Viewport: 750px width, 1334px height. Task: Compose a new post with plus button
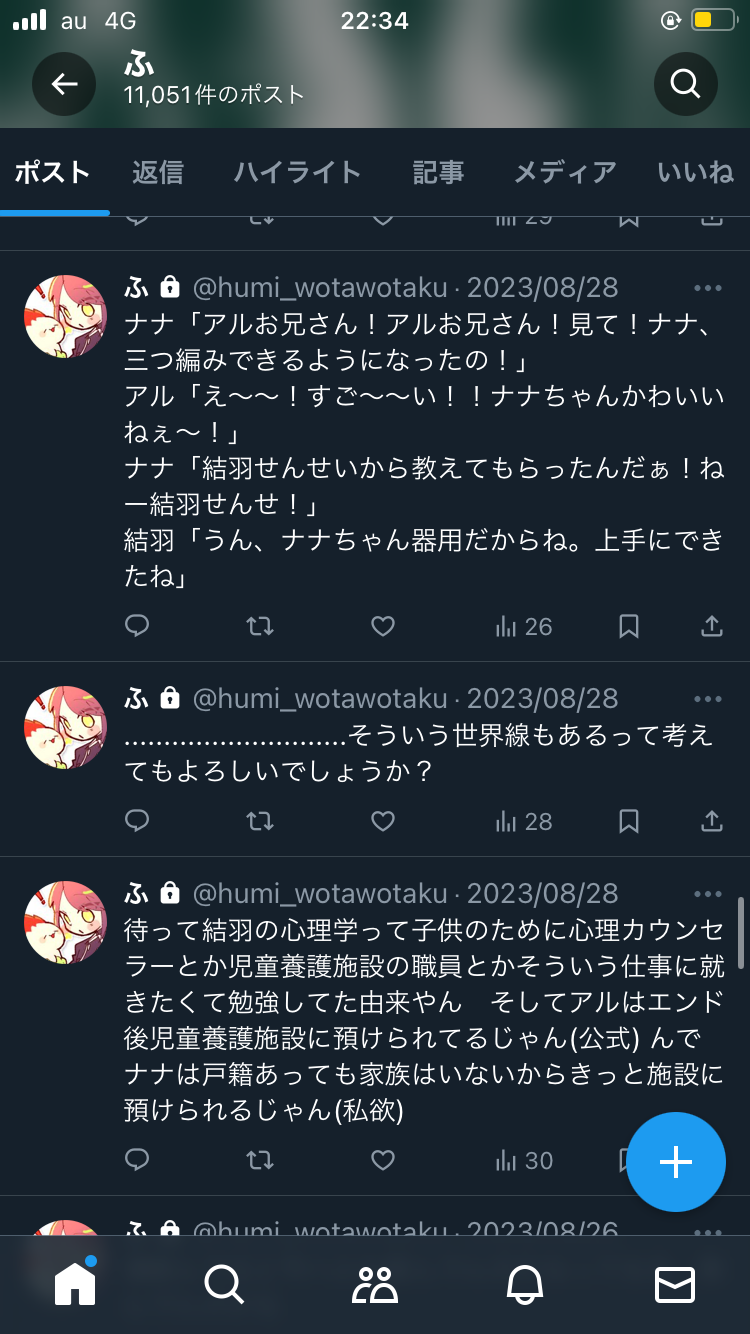676,1162
